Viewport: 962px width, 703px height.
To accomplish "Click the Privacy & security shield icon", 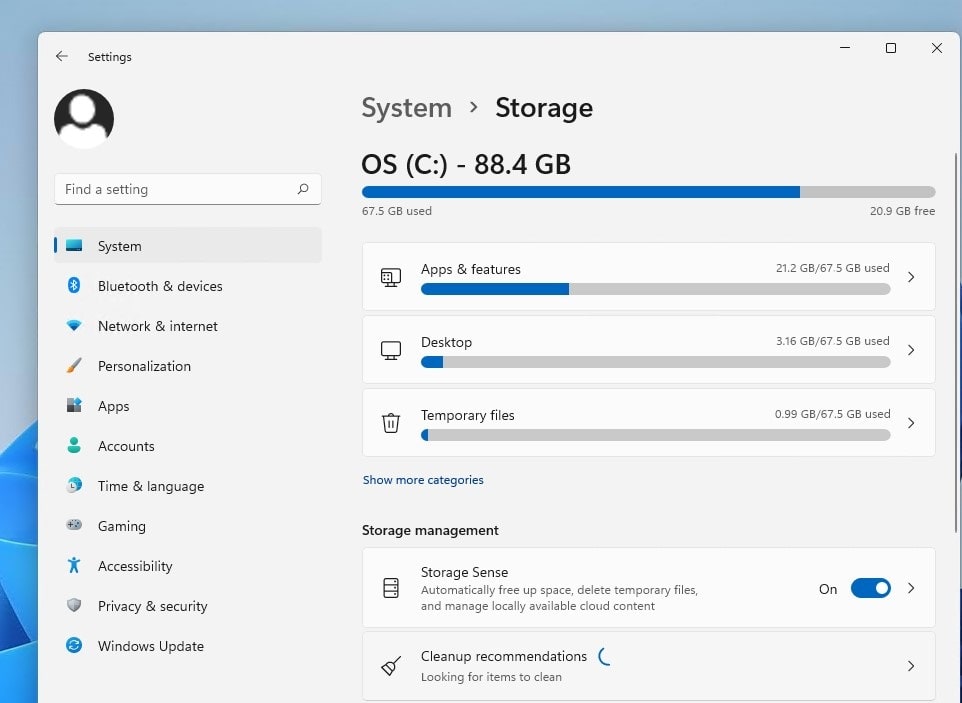I will point(74,606).
